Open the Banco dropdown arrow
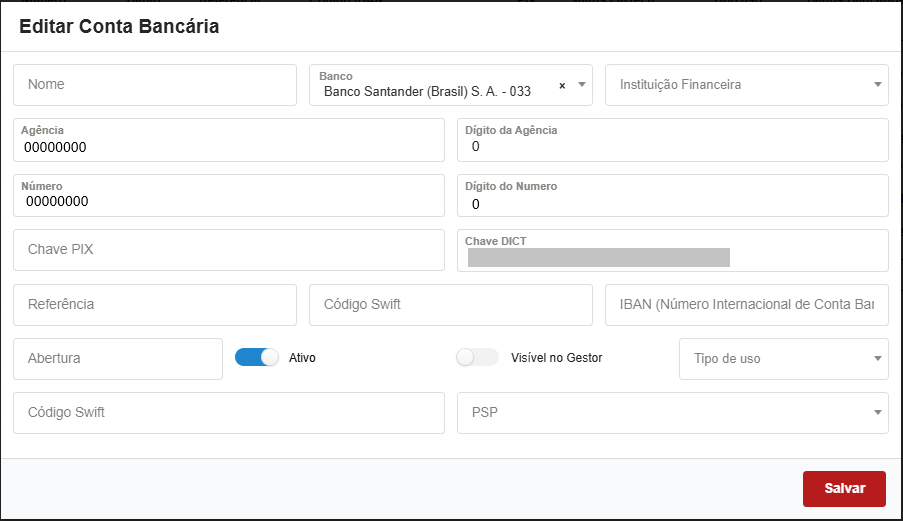This screenshot has width=903, height=521. [583, 85]
